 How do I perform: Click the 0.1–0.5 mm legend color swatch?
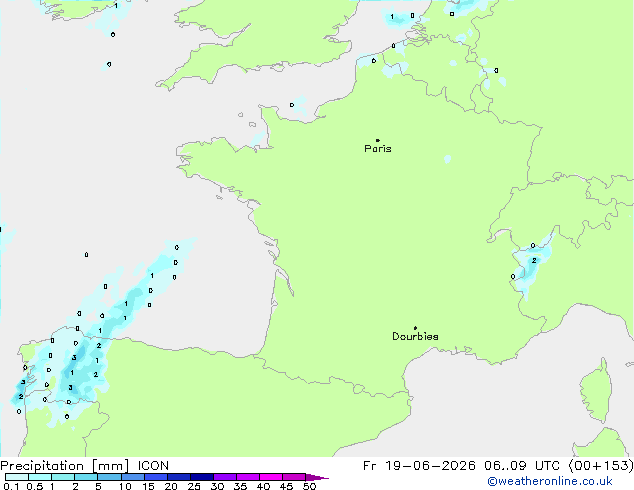(17, 477)
